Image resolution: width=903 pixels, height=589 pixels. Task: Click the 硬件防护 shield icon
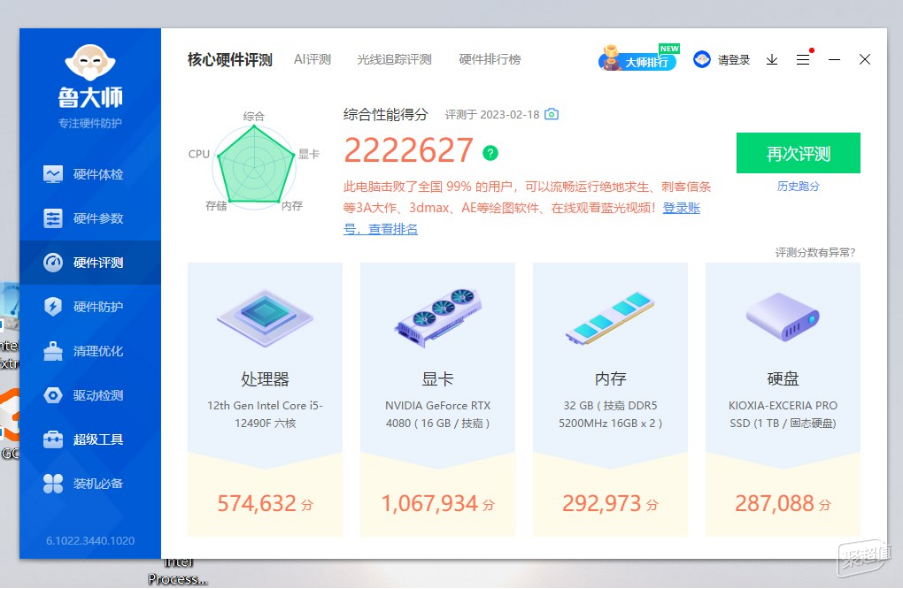(x=53, y=307)
